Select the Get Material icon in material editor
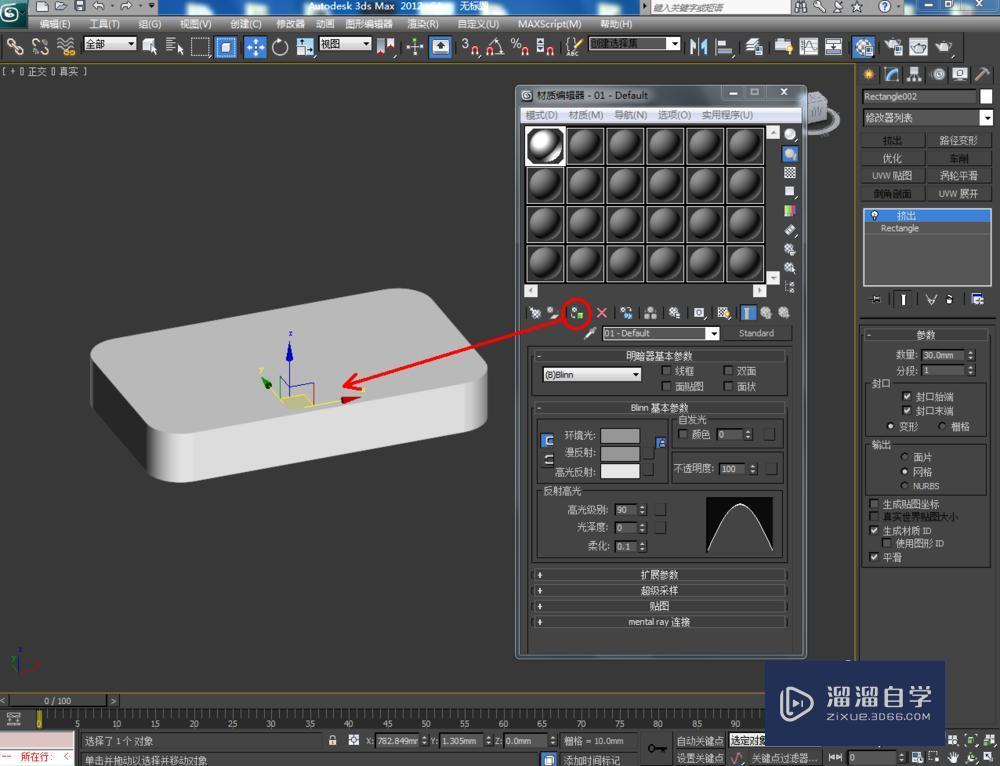 point(536,313)
